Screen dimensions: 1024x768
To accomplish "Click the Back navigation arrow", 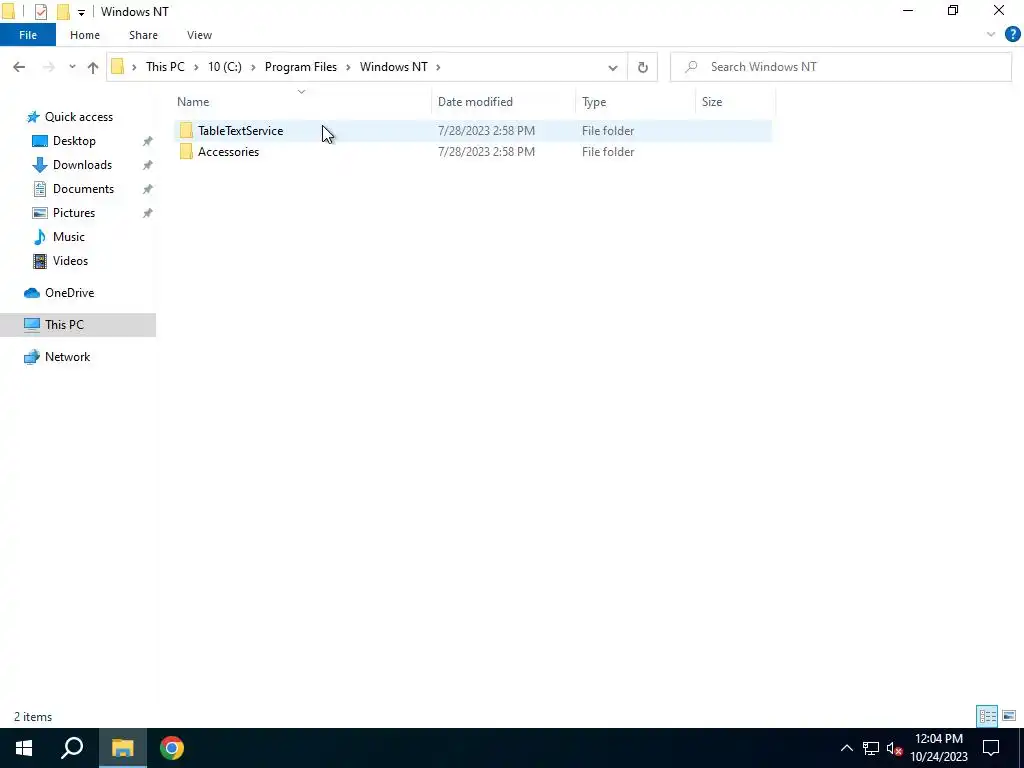I will (19, 67).
